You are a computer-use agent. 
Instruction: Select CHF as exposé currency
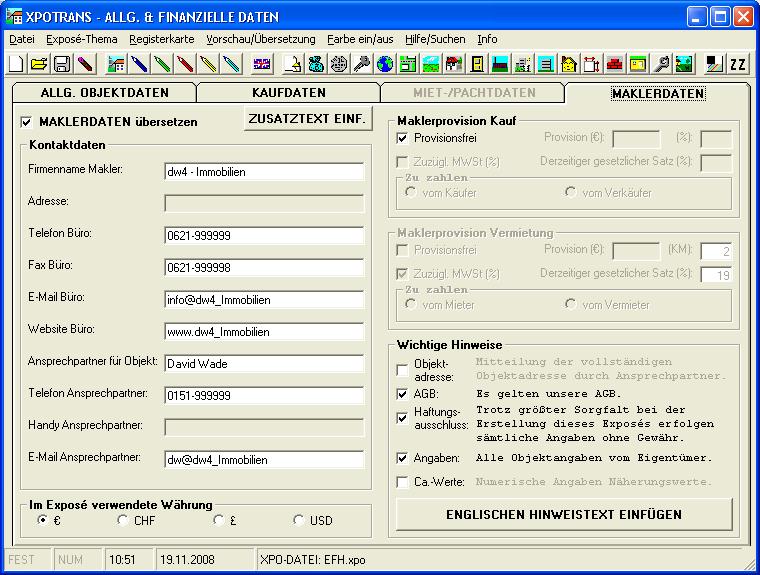[123, 520]
